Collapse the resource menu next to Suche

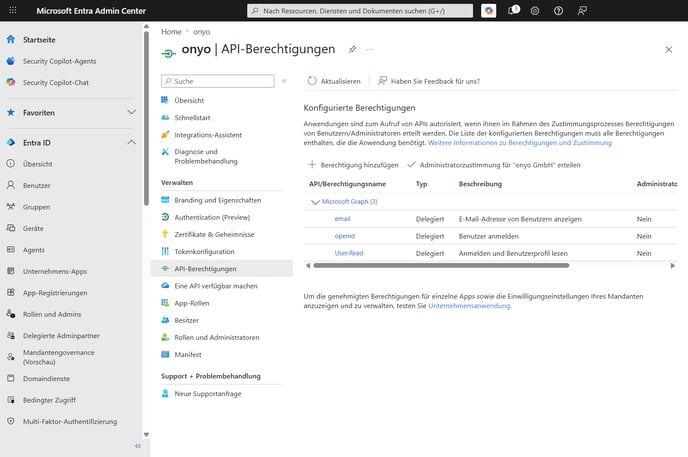(x=284, y=81)
